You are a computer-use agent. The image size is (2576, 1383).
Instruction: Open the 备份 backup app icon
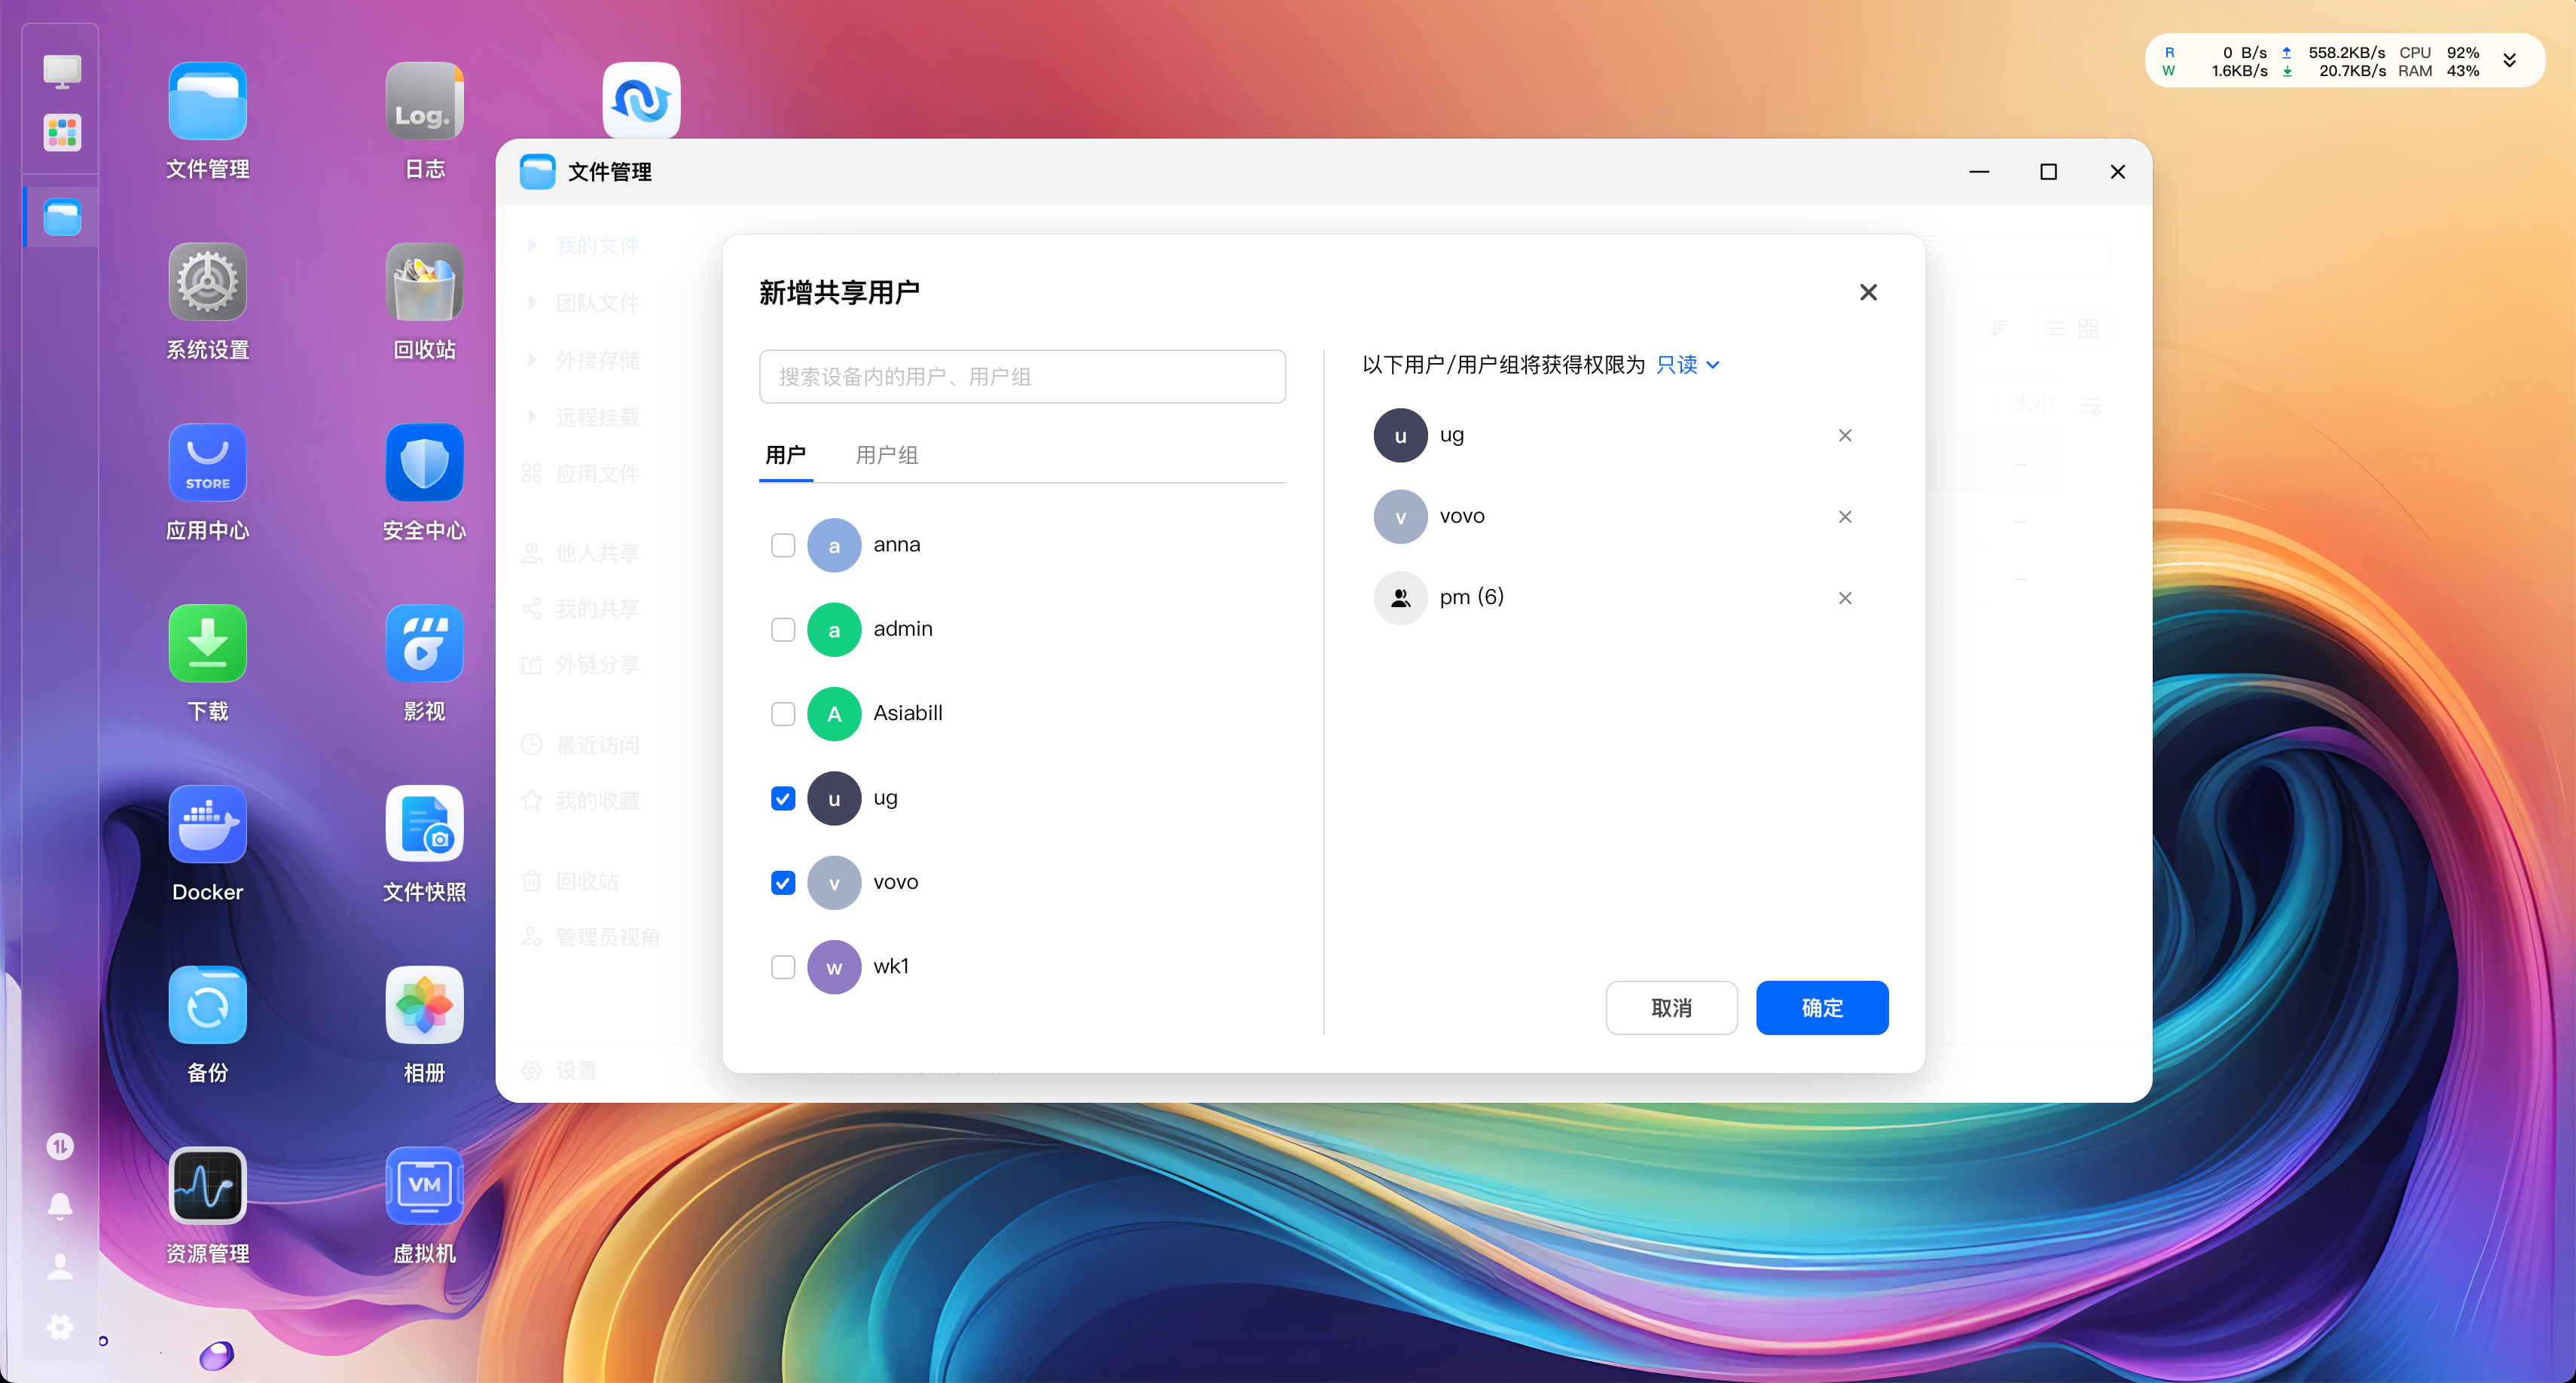click(207, 1005)
